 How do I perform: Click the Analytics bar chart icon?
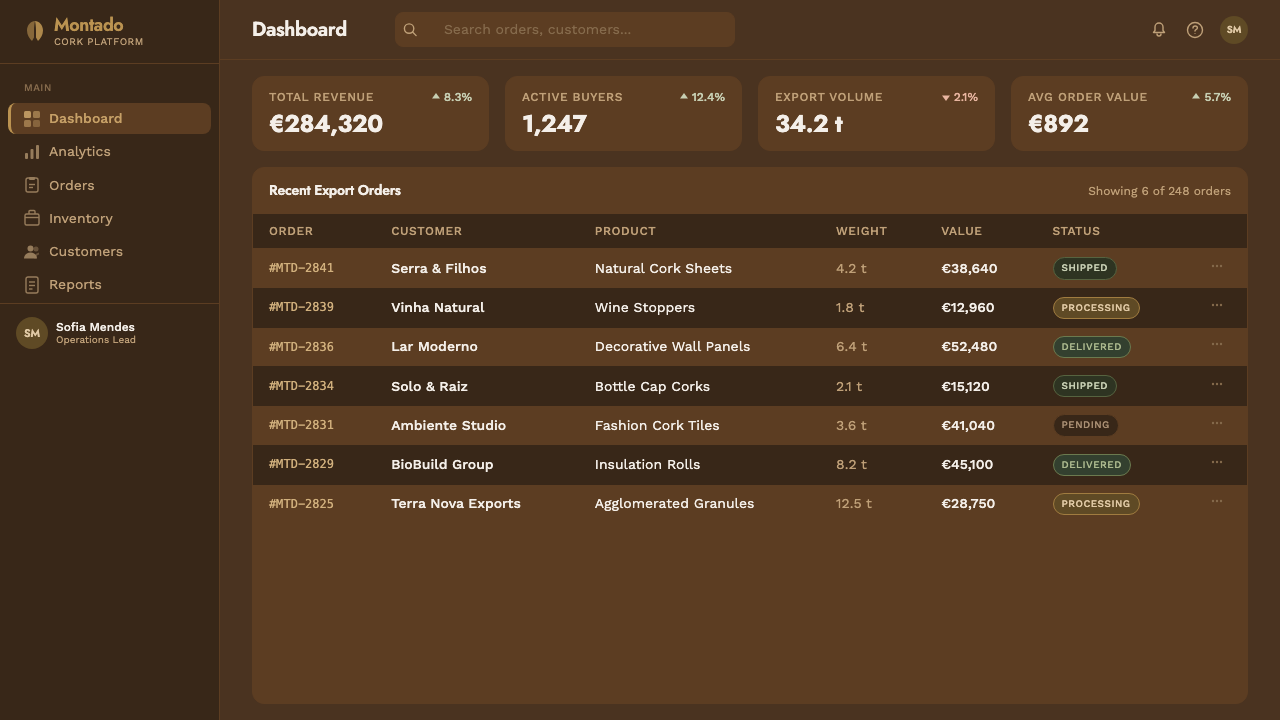(x=32, y=152)
